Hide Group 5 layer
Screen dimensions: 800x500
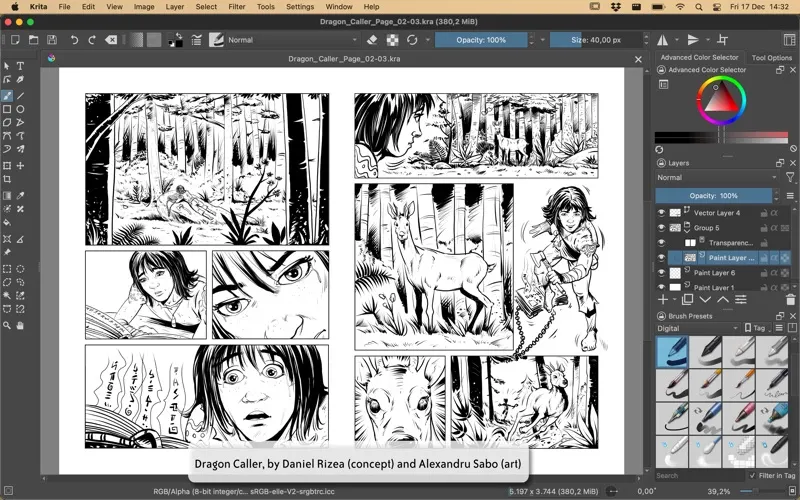pos(661,228)
